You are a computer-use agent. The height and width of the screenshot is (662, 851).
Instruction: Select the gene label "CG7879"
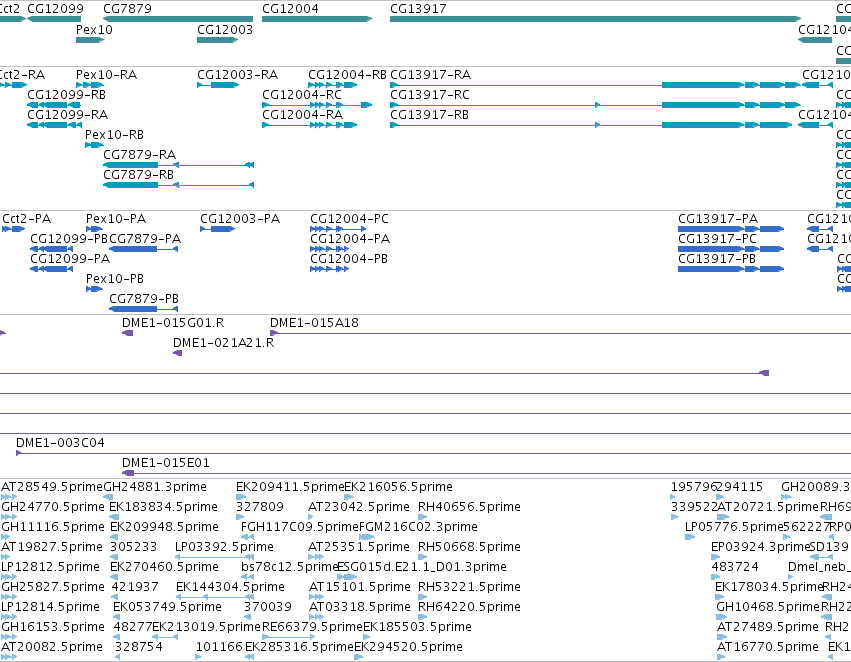coord(128,9)
